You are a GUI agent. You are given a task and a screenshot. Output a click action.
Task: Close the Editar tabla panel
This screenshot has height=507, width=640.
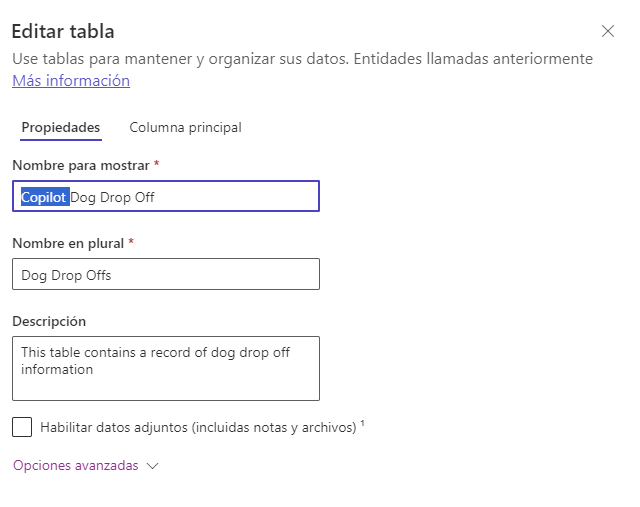[x=607, y=31]
